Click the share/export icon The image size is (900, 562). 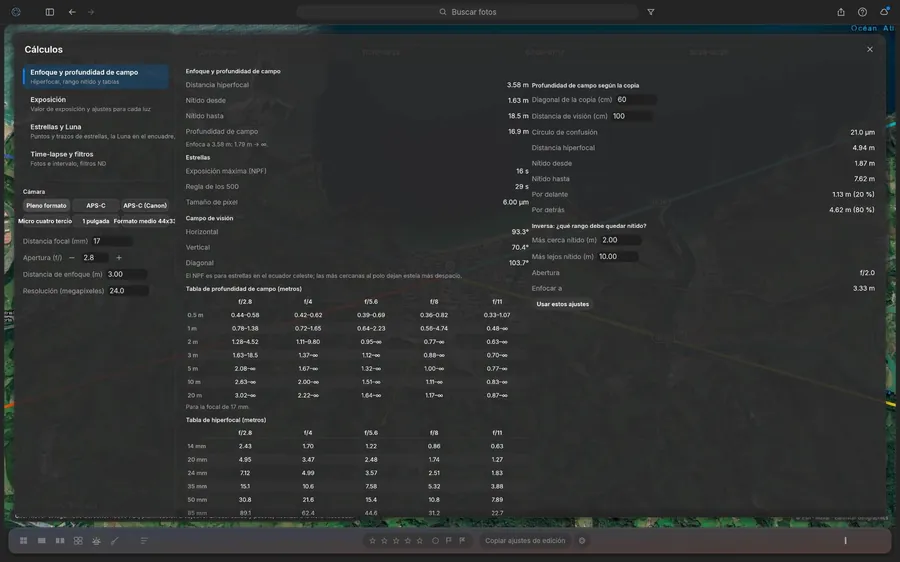[x=841, y=12]
